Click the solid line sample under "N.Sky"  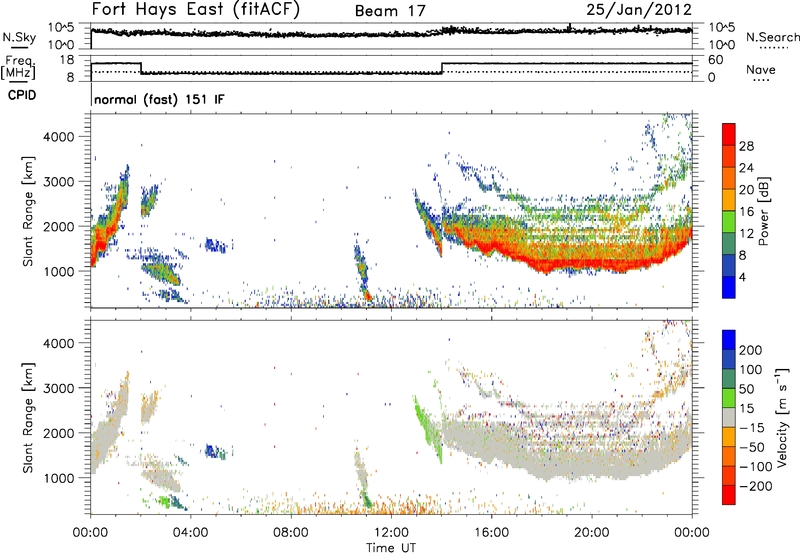pos(19,47)
